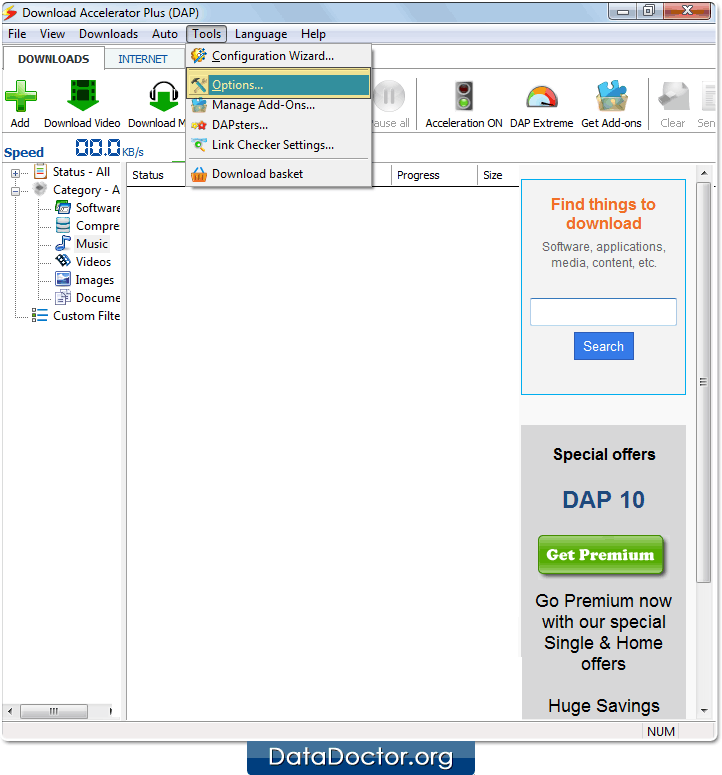Click the Download basket icon
The width and height of the screenshot is (722, 775).
199,174
